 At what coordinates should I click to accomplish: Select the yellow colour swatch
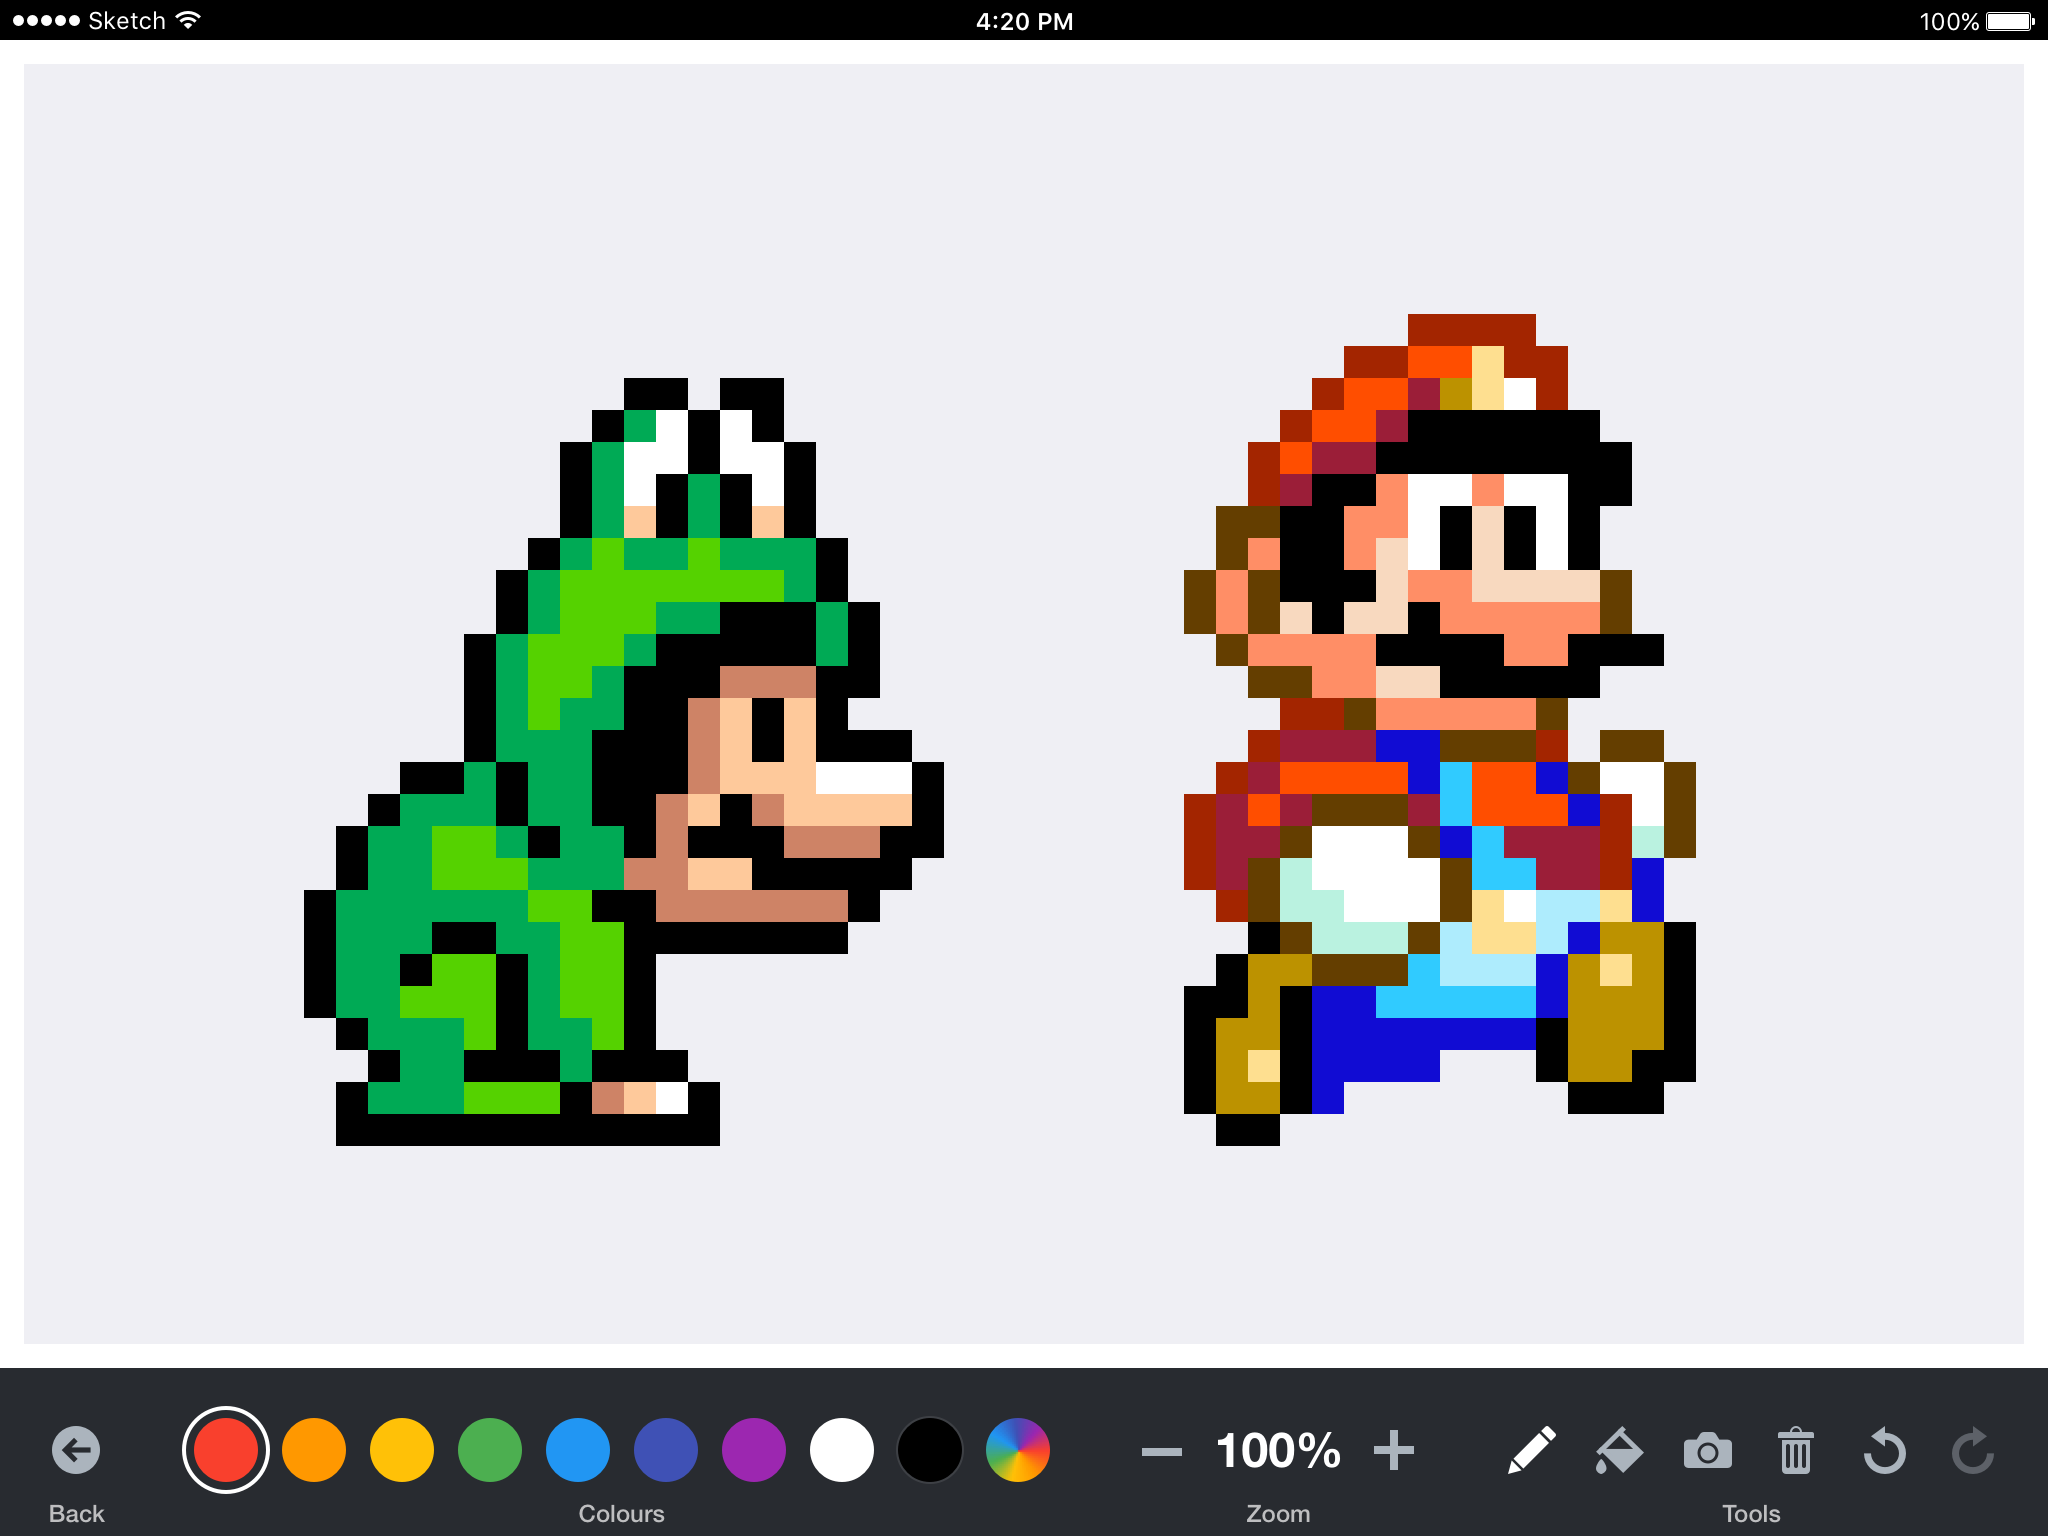click(x=402, y=1450)
